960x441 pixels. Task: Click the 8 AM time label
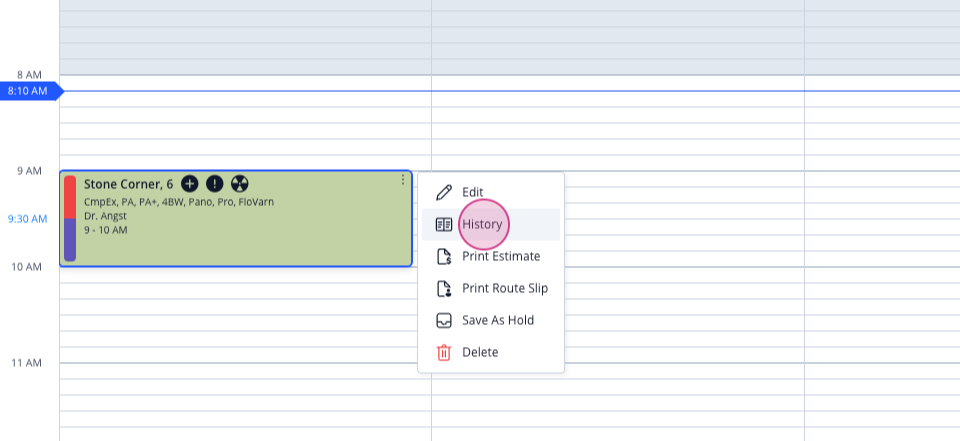29,75
